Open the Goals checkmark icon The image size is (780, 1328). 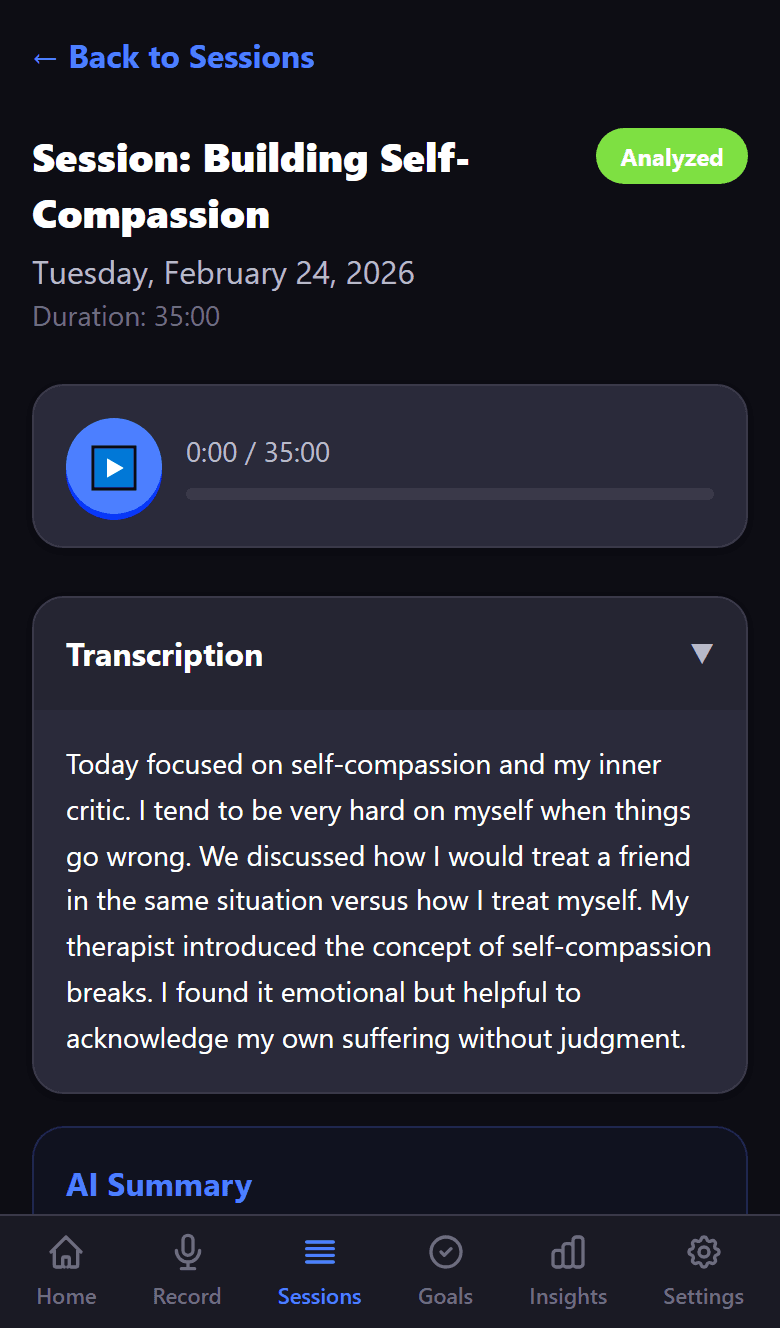tap(445, 1251)
